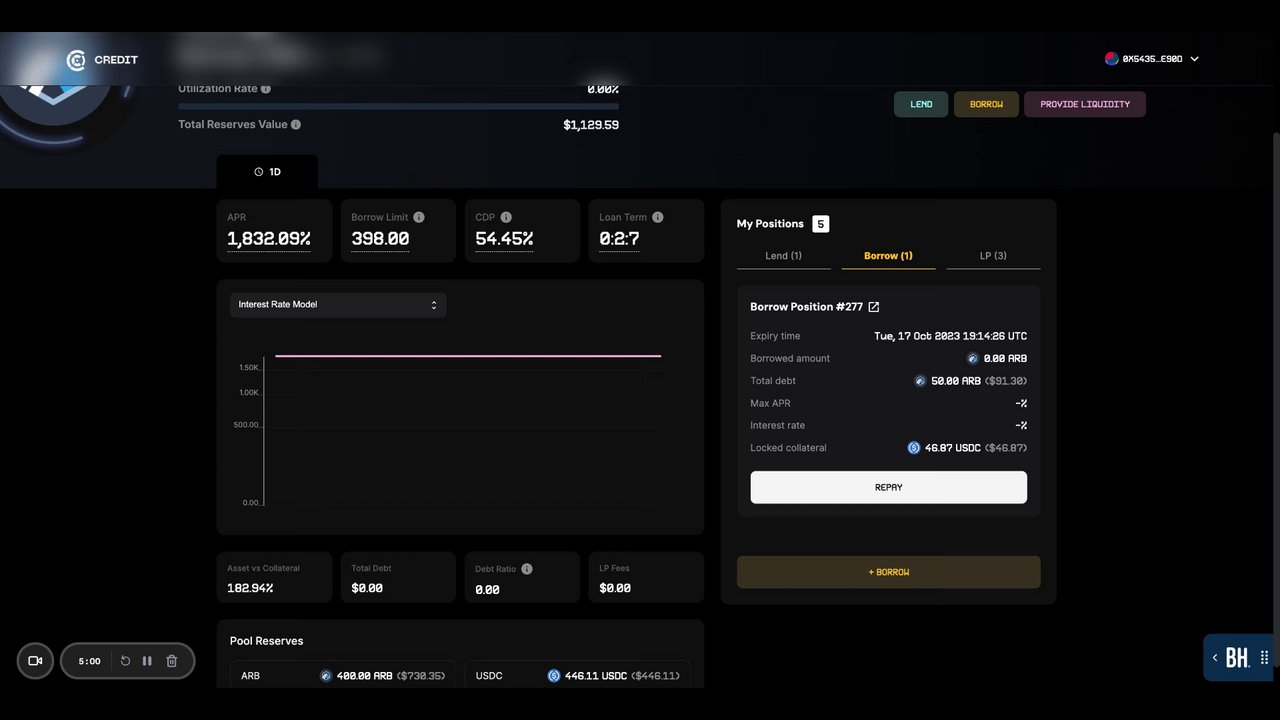Screen dimensions: 1280x720
Task: Click the + Borrow button under positions
Action: pyautogui.click(x=889, y=572)
